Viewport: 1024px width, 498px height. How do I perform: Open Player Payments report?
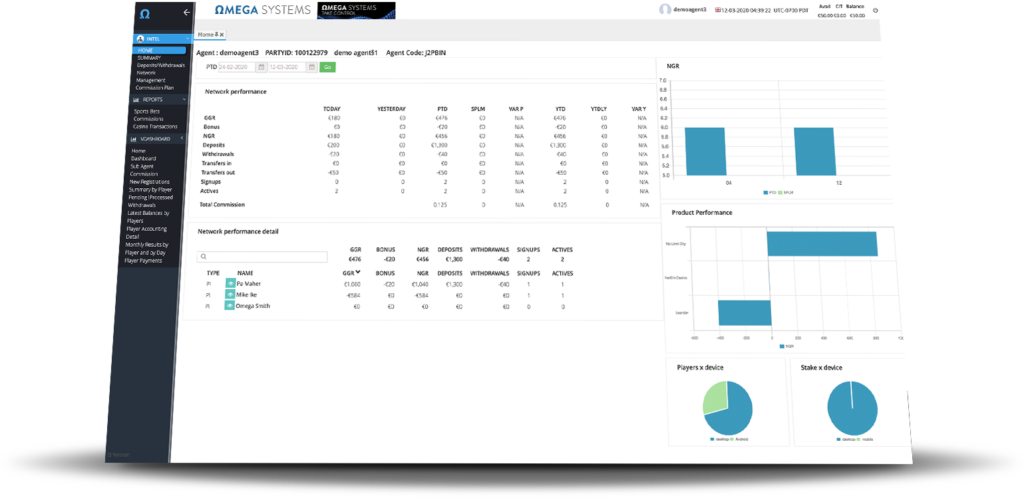tap(143, 261)
